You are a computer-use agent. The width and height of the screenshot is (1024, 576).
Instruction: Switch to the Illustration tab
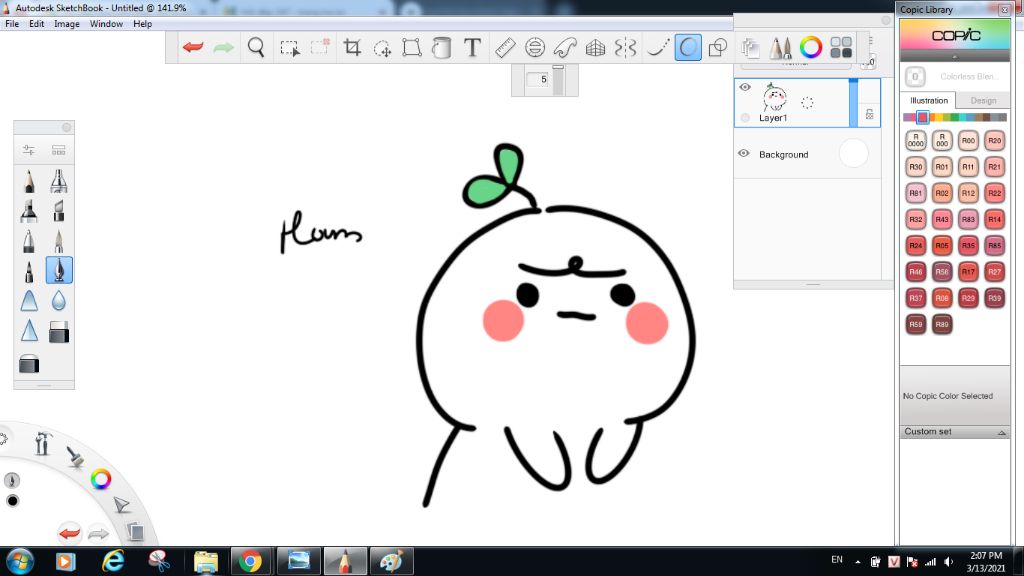click(929, 101)
